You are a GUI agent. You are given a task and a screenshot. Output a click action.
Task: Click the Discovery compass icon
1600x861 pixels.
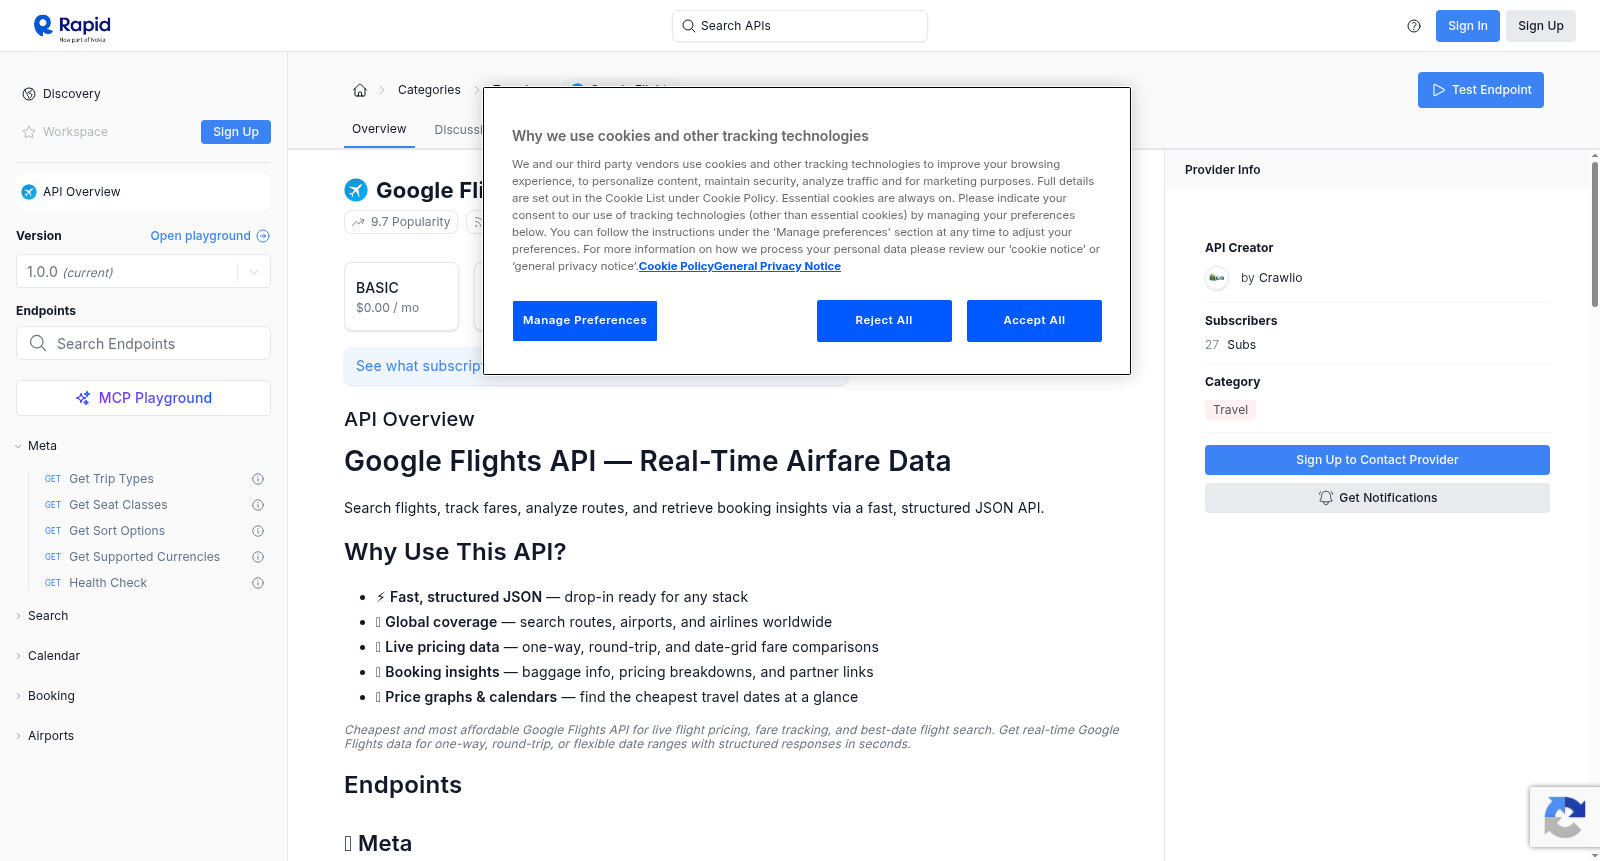pos(29,94)
